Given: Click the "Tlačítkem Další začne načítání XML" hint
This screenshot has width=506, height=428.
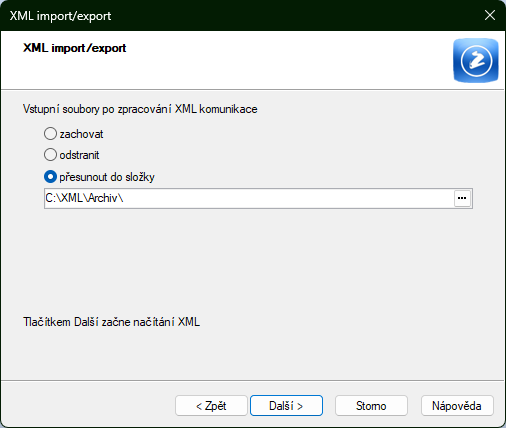Looking at the screenshot, I should (x=112, y=322).
